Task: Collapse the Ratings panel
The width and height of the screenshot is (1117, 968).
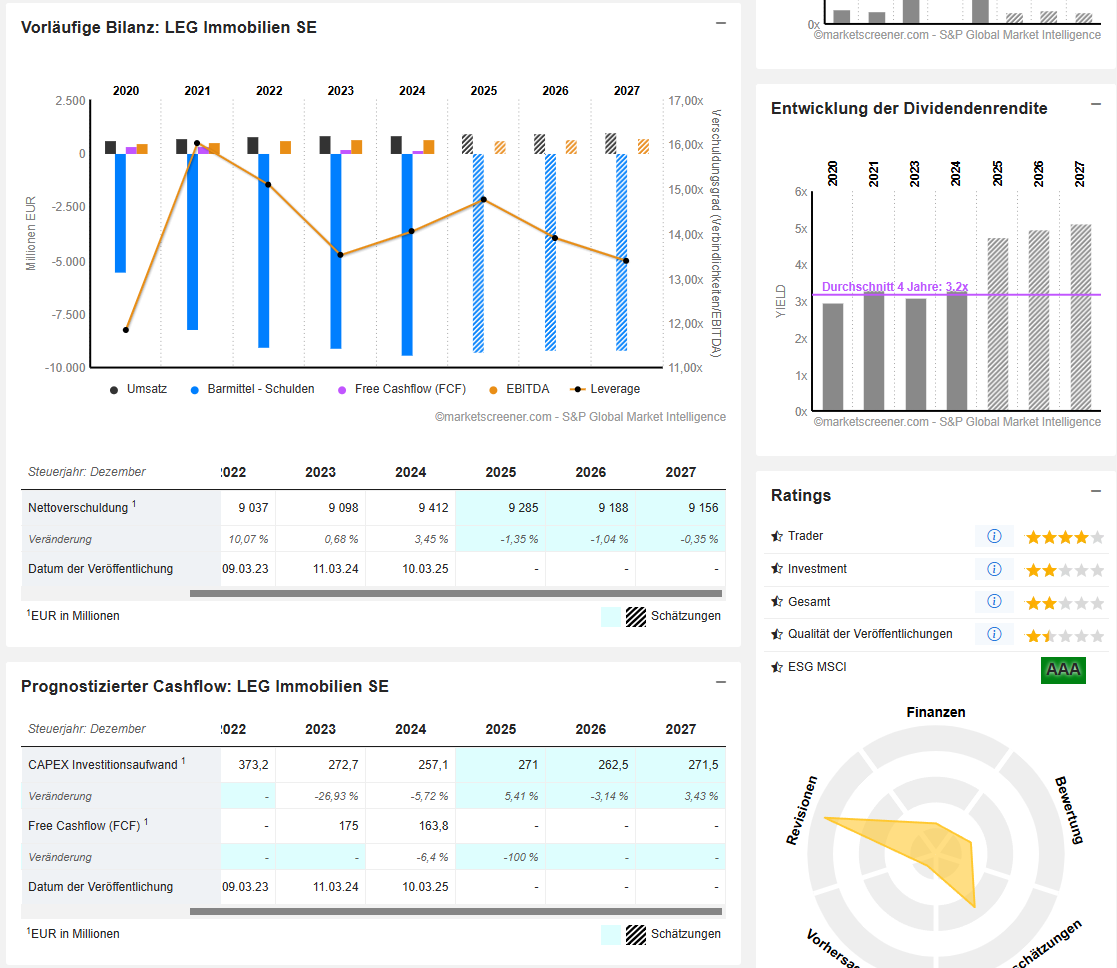Action: (x=1096, y=491)
